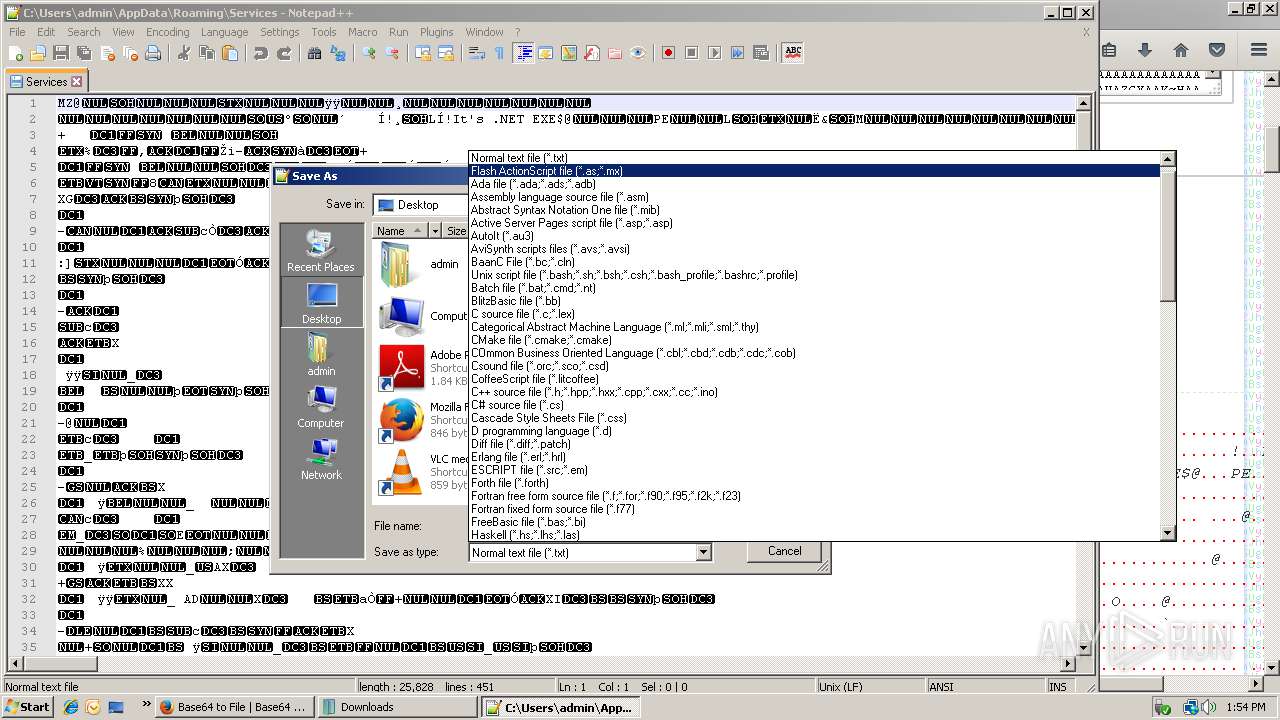Open the Replace toolbar icon

337,53
